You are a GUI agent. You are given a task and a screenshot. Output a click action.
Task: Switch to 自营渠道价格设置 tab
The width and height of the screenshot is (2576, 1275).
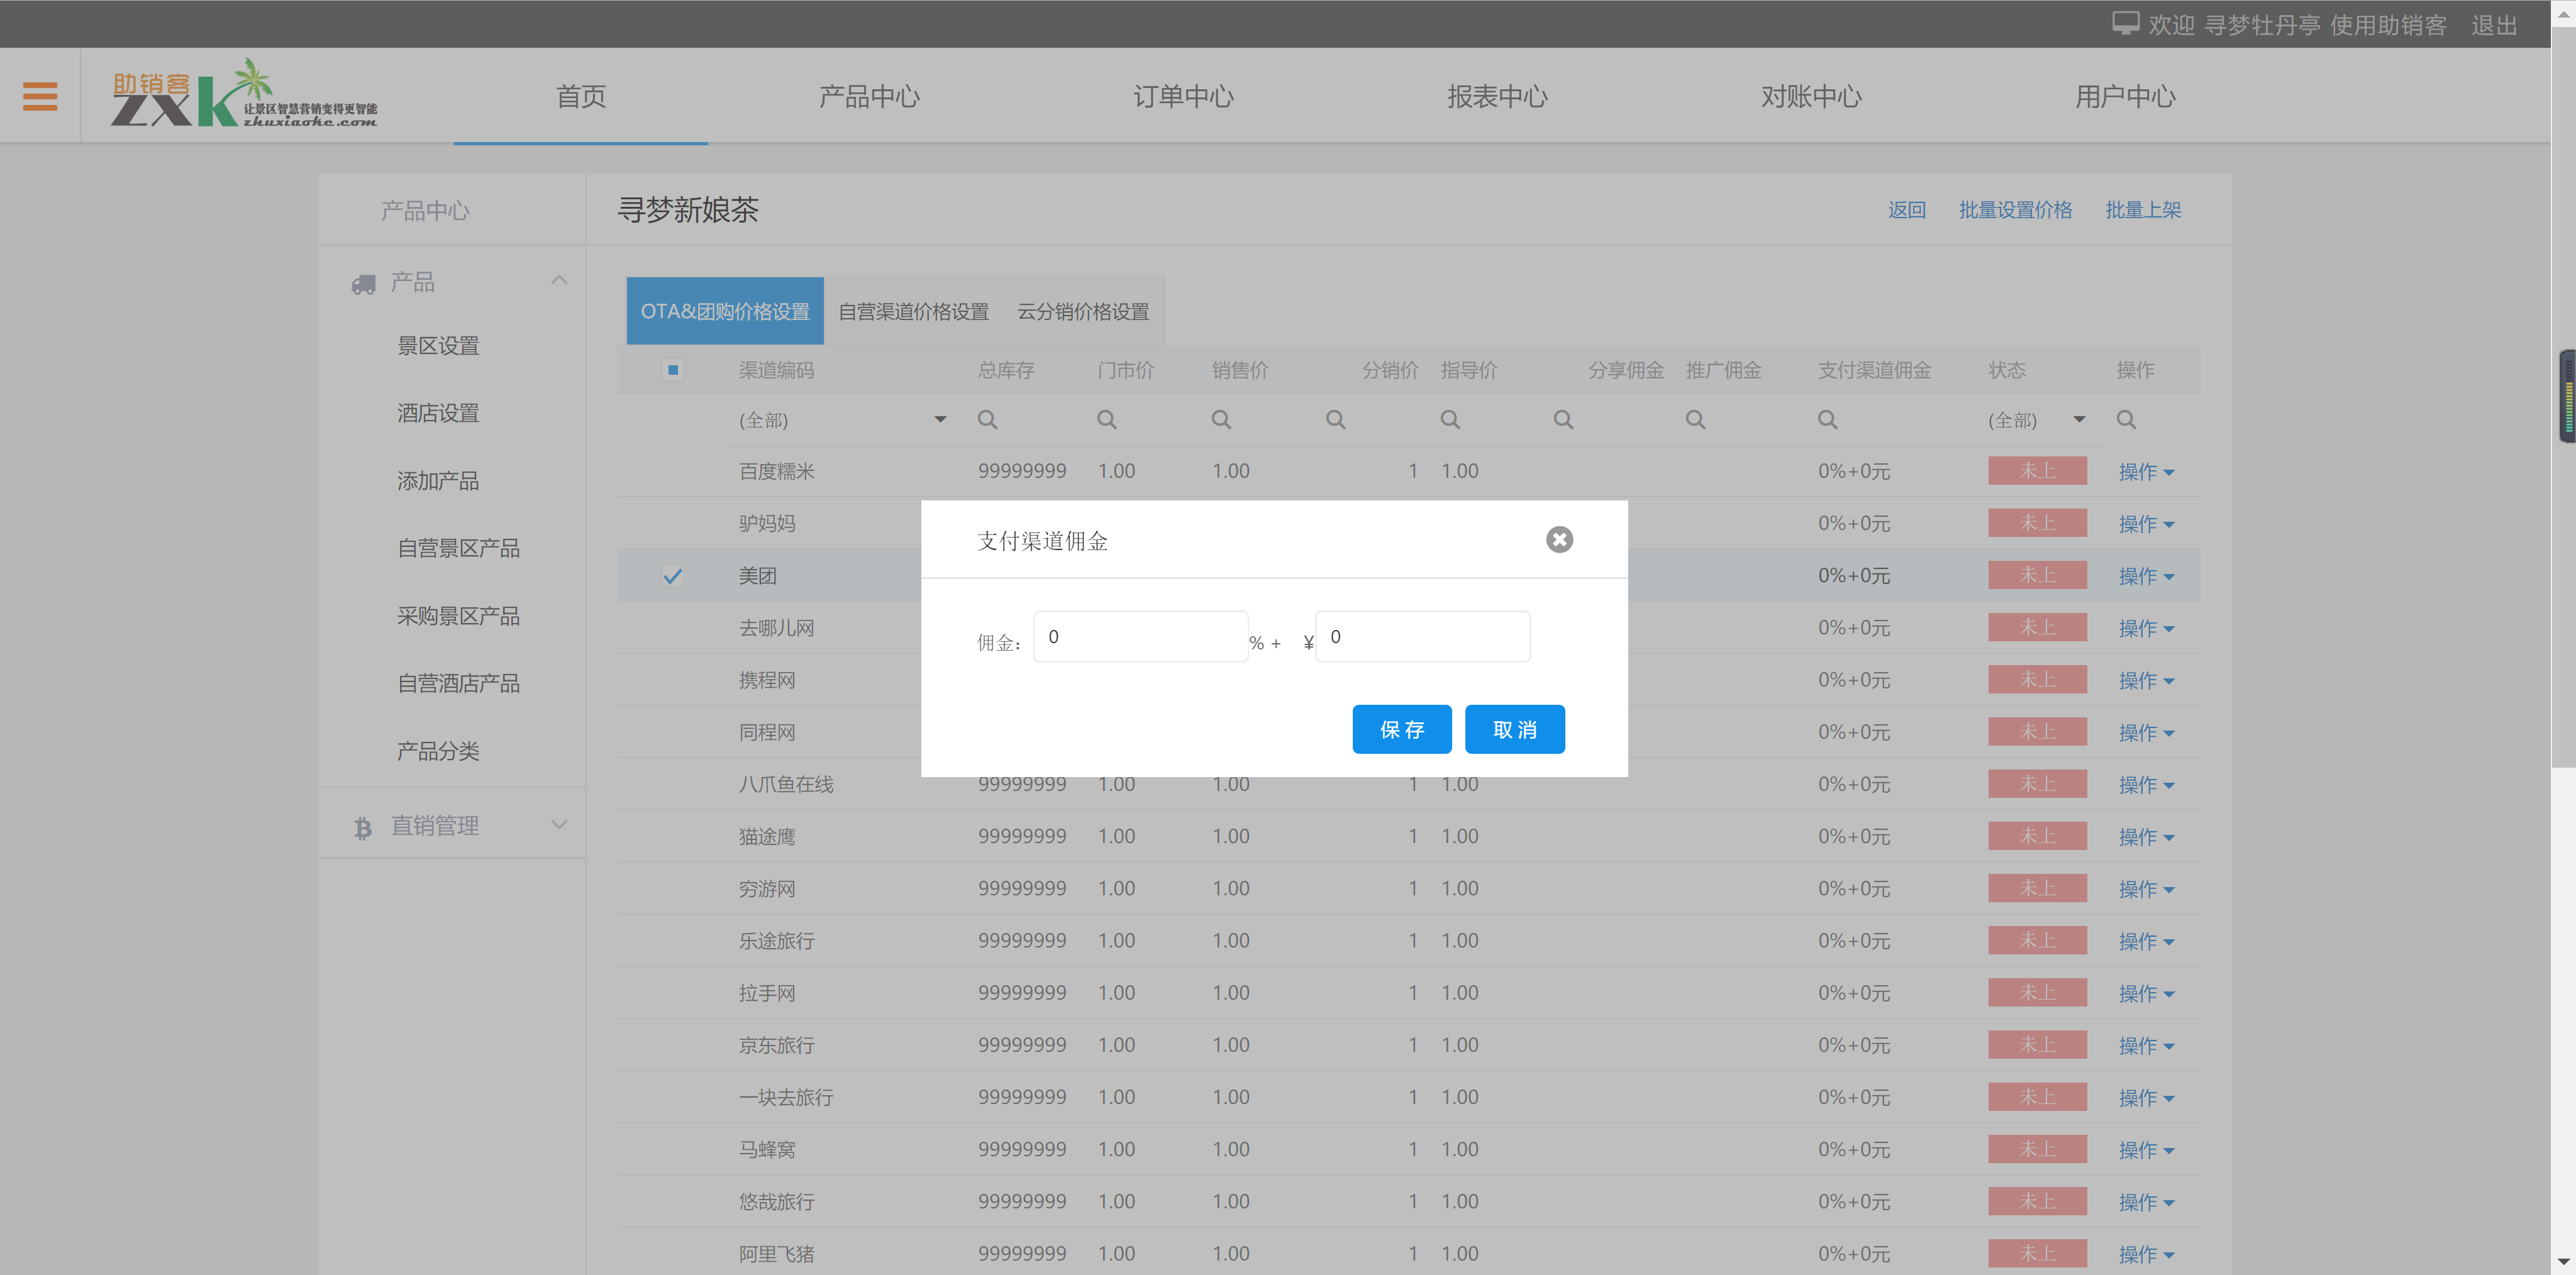coord(913,312)
